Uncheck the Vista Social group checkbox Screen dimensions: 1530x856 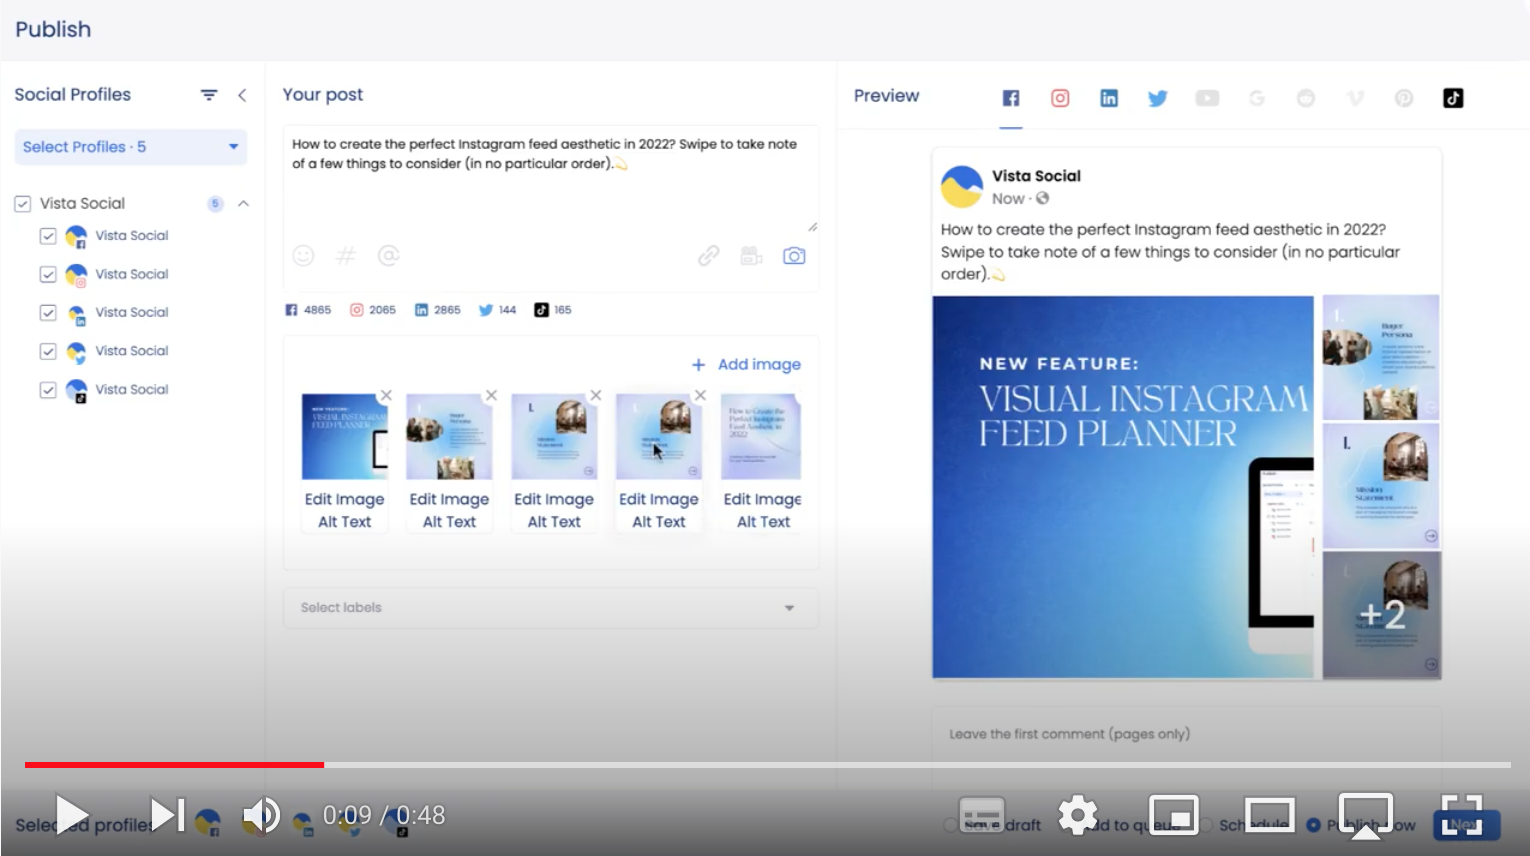23,204
